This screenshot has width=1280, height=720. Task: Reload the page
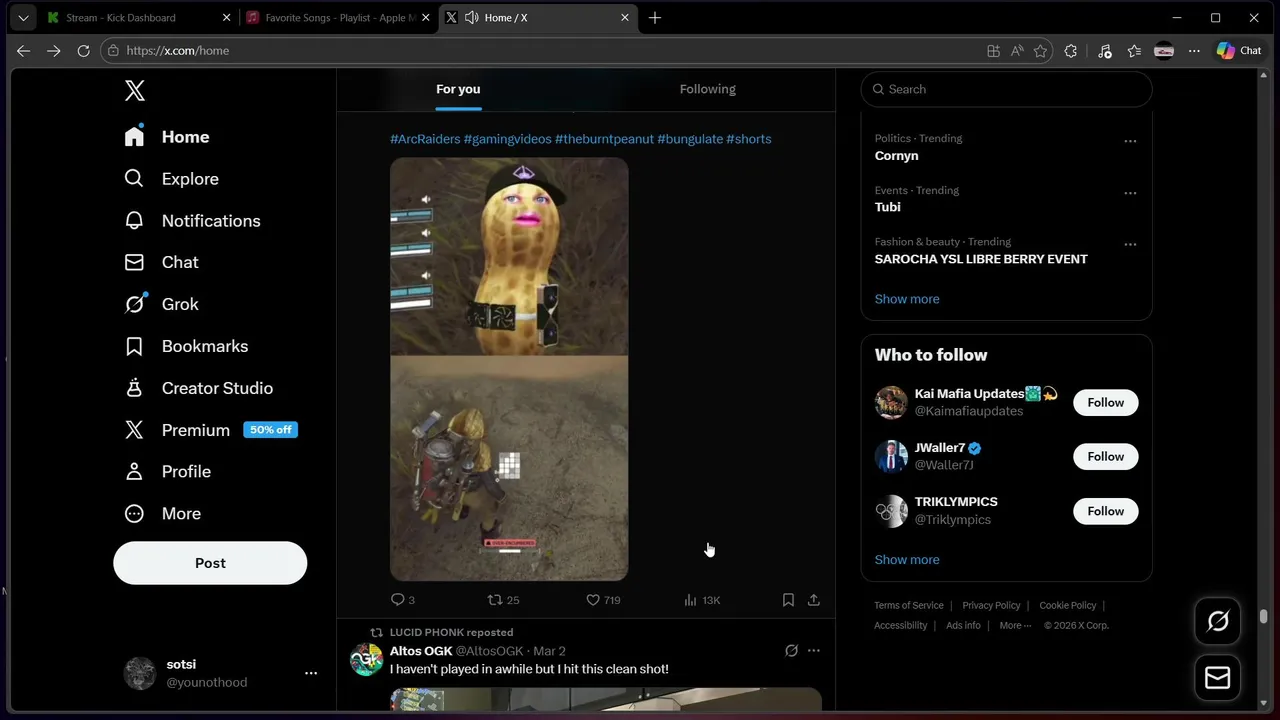point(83,51)
